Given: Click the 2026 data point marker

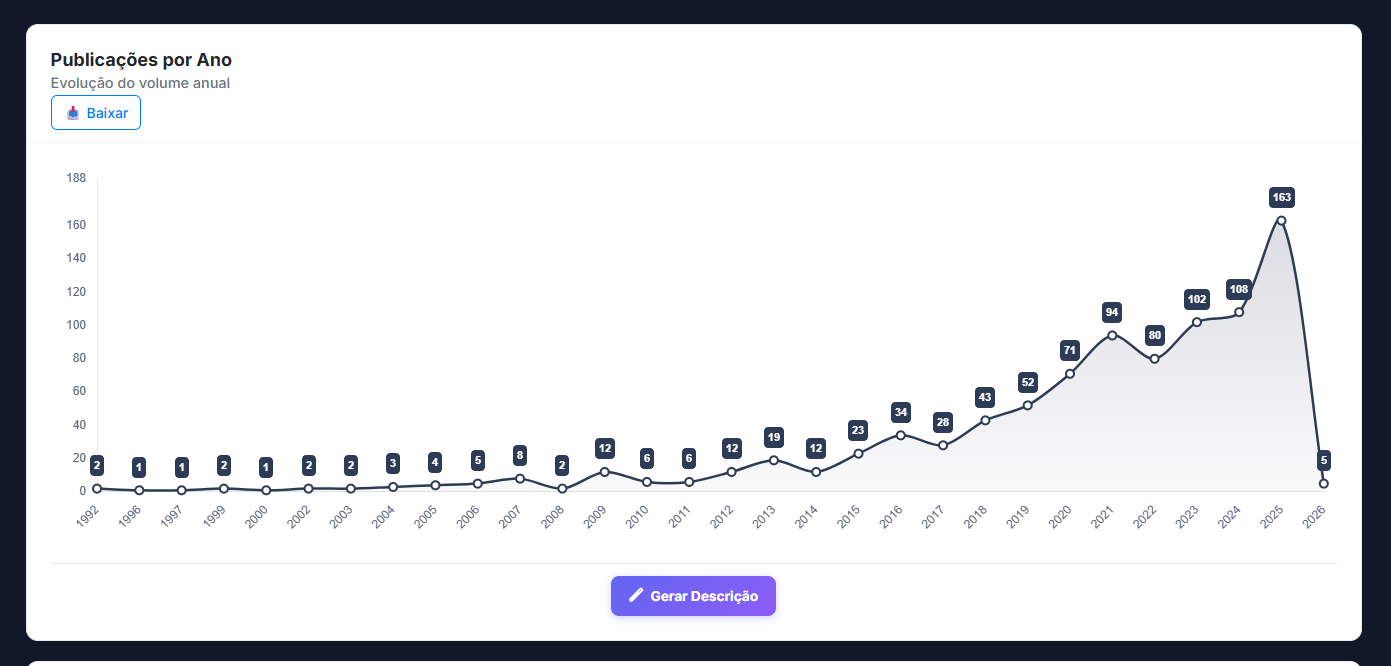Looking at the screenshot, I should tap(1324, 484).
